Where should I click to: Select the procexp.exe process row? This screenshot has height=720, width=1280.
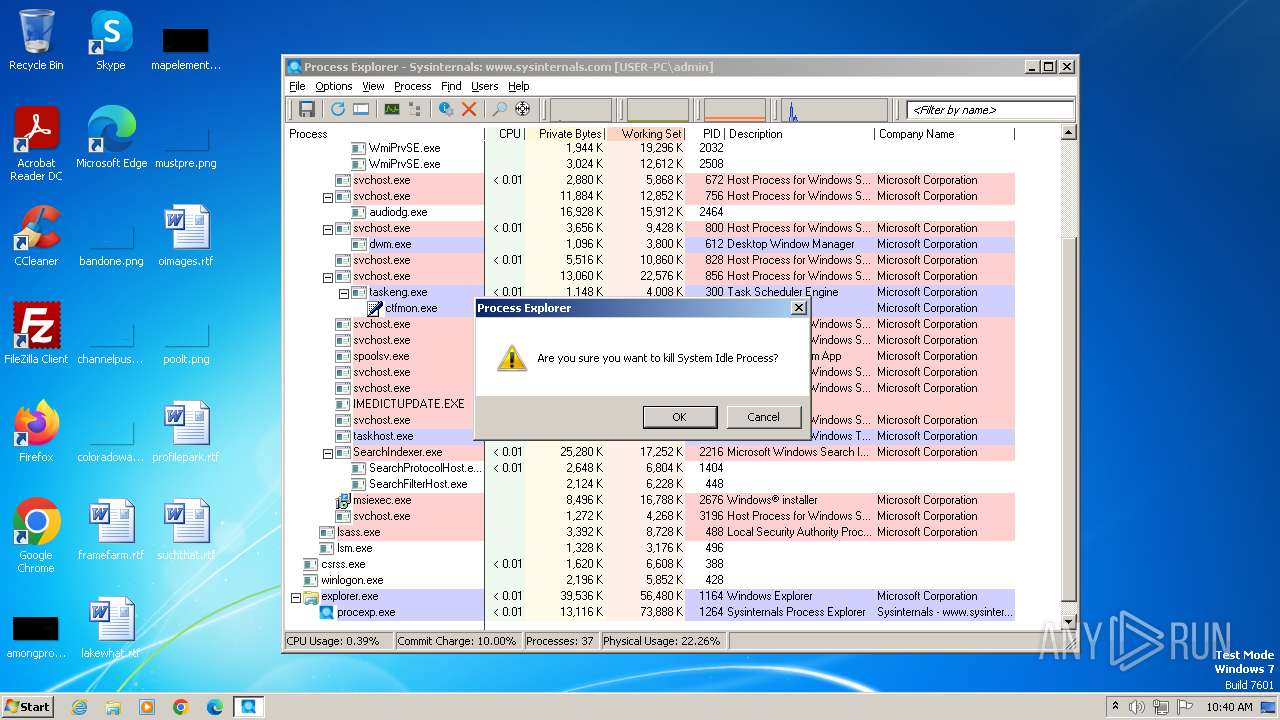pos(650,612)
